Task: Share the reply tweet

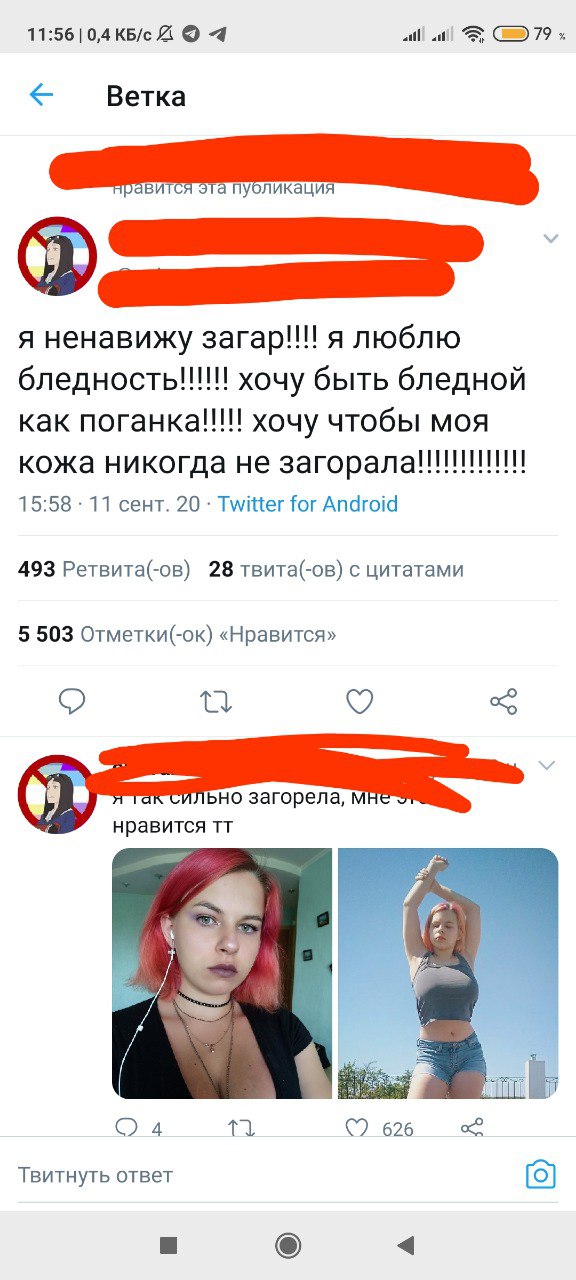Action: tap(472, 1128)
